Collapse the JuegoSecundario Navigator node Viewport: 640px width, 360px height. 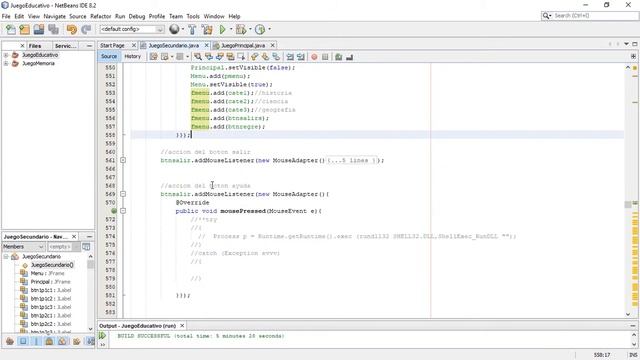click(6, 256)
